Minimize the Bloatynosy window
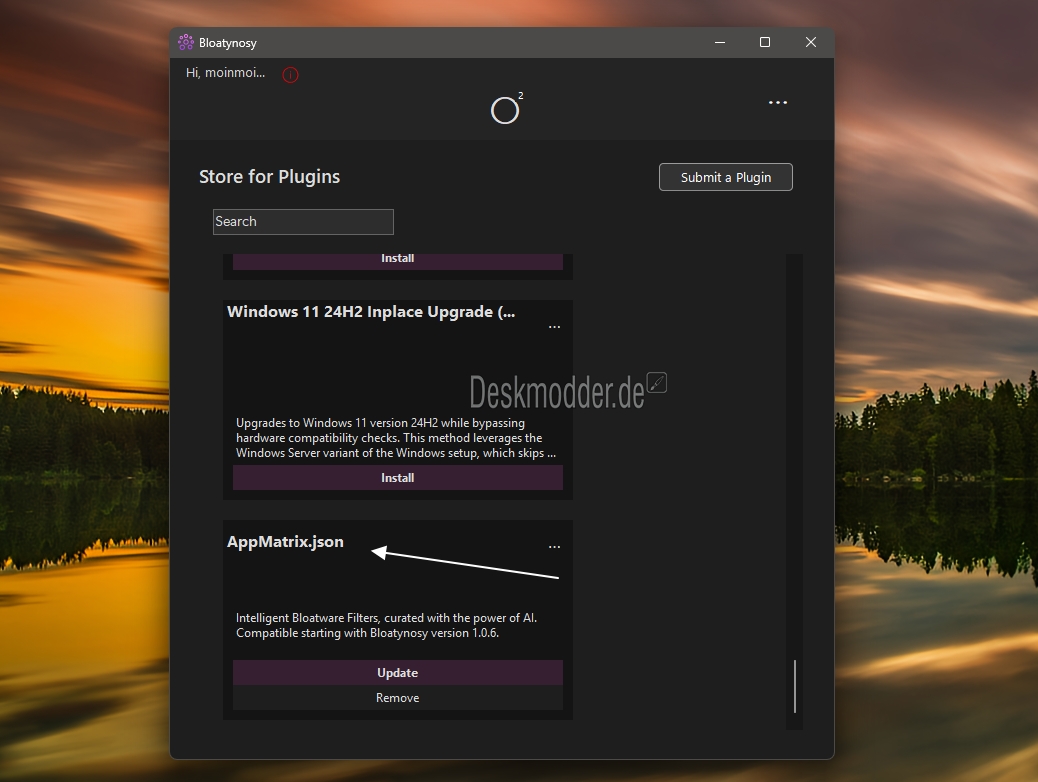This screenshot has width=1038, height=782. (x=719, y=43)
